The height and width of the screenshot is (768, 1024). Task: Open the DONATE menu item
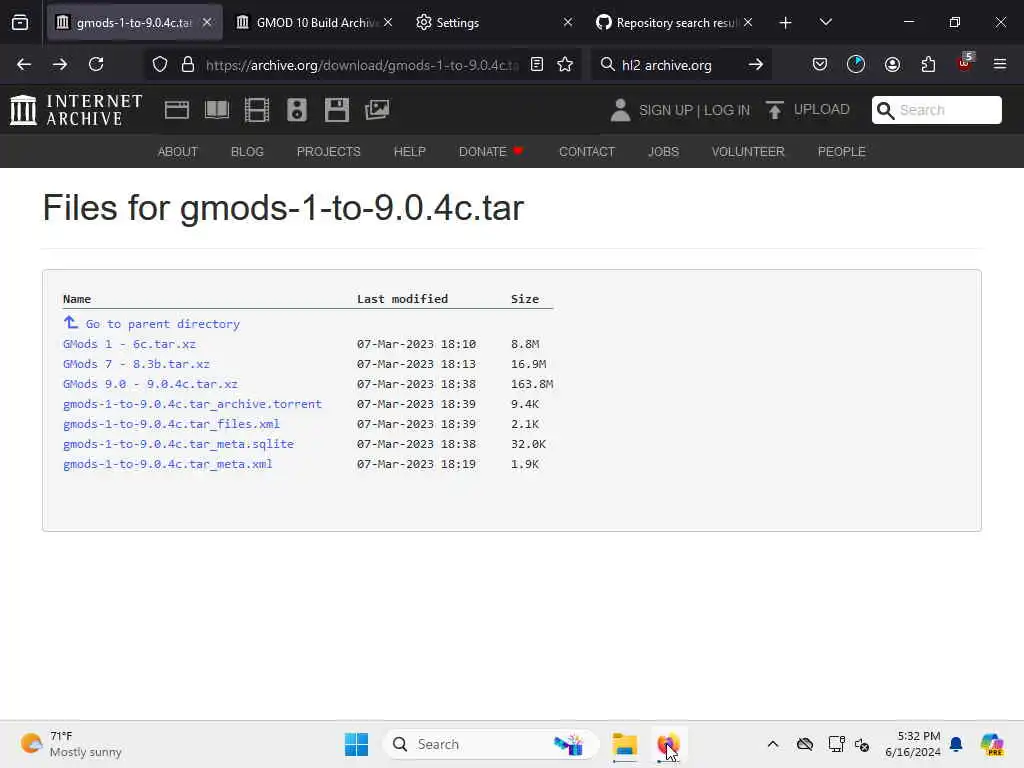(x=490, y=152)
